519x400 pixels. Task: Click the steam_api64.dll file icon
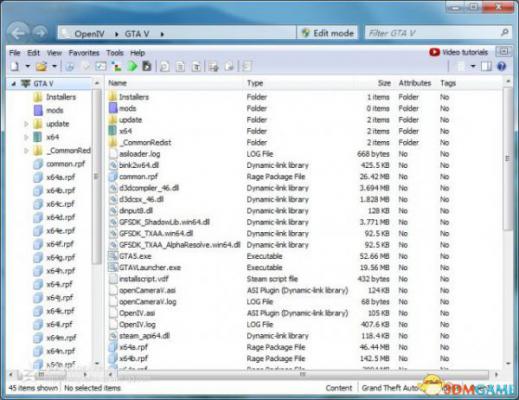pos(113,336)
